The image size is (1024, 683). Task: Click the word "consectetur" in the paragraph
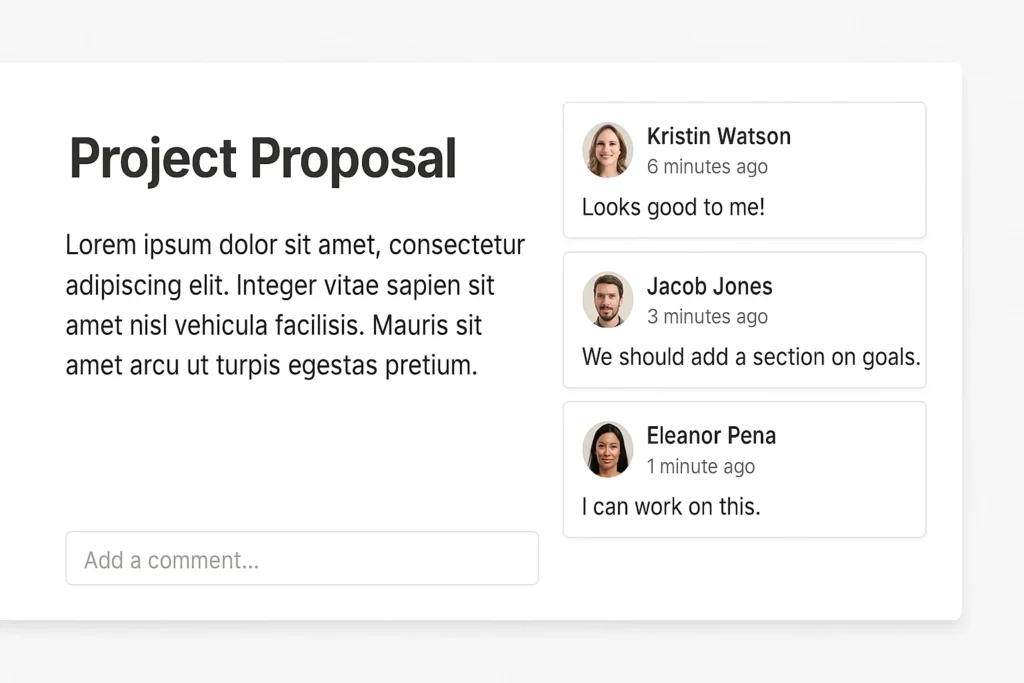(x=456, y=245)
